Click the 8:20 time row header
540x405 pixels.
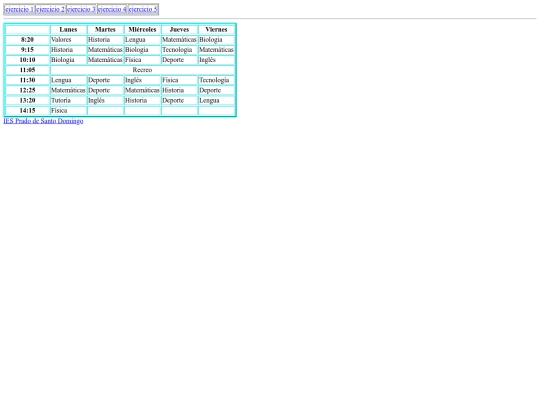(27, 40)
